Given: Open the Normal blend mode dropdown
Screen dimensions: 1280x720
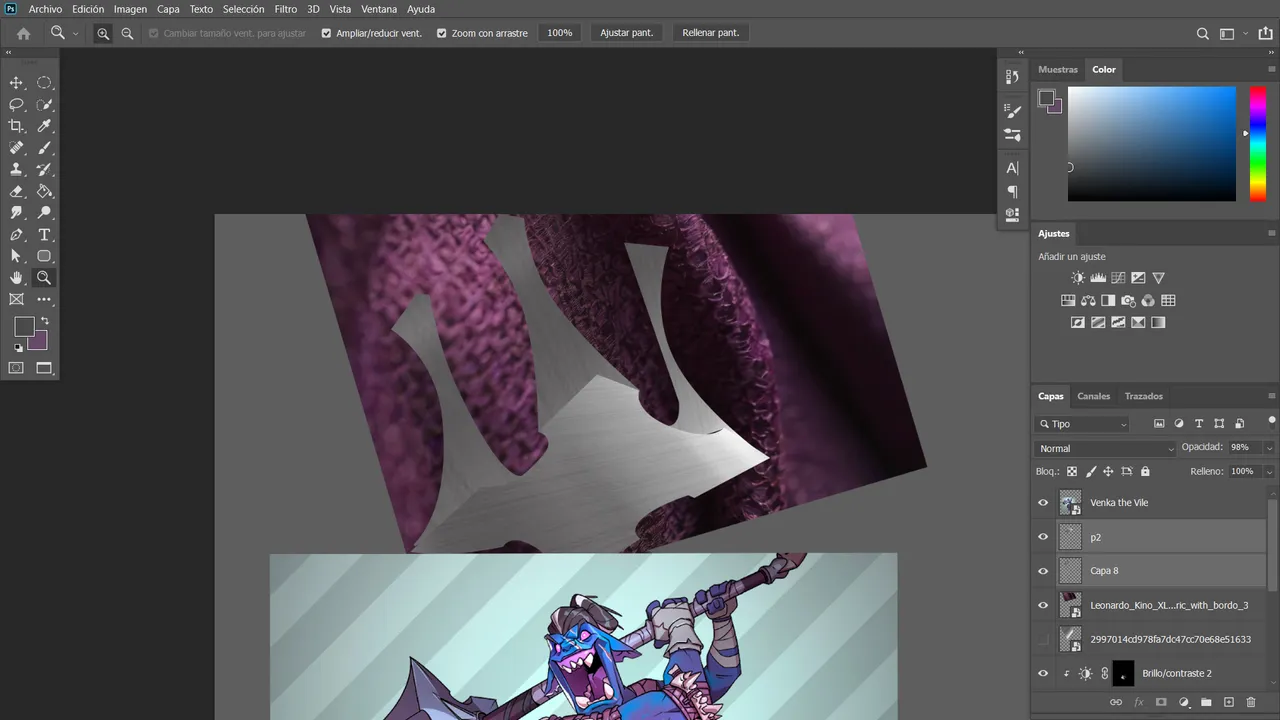Looking at the screenshot, I should (x=1105, y=448).
